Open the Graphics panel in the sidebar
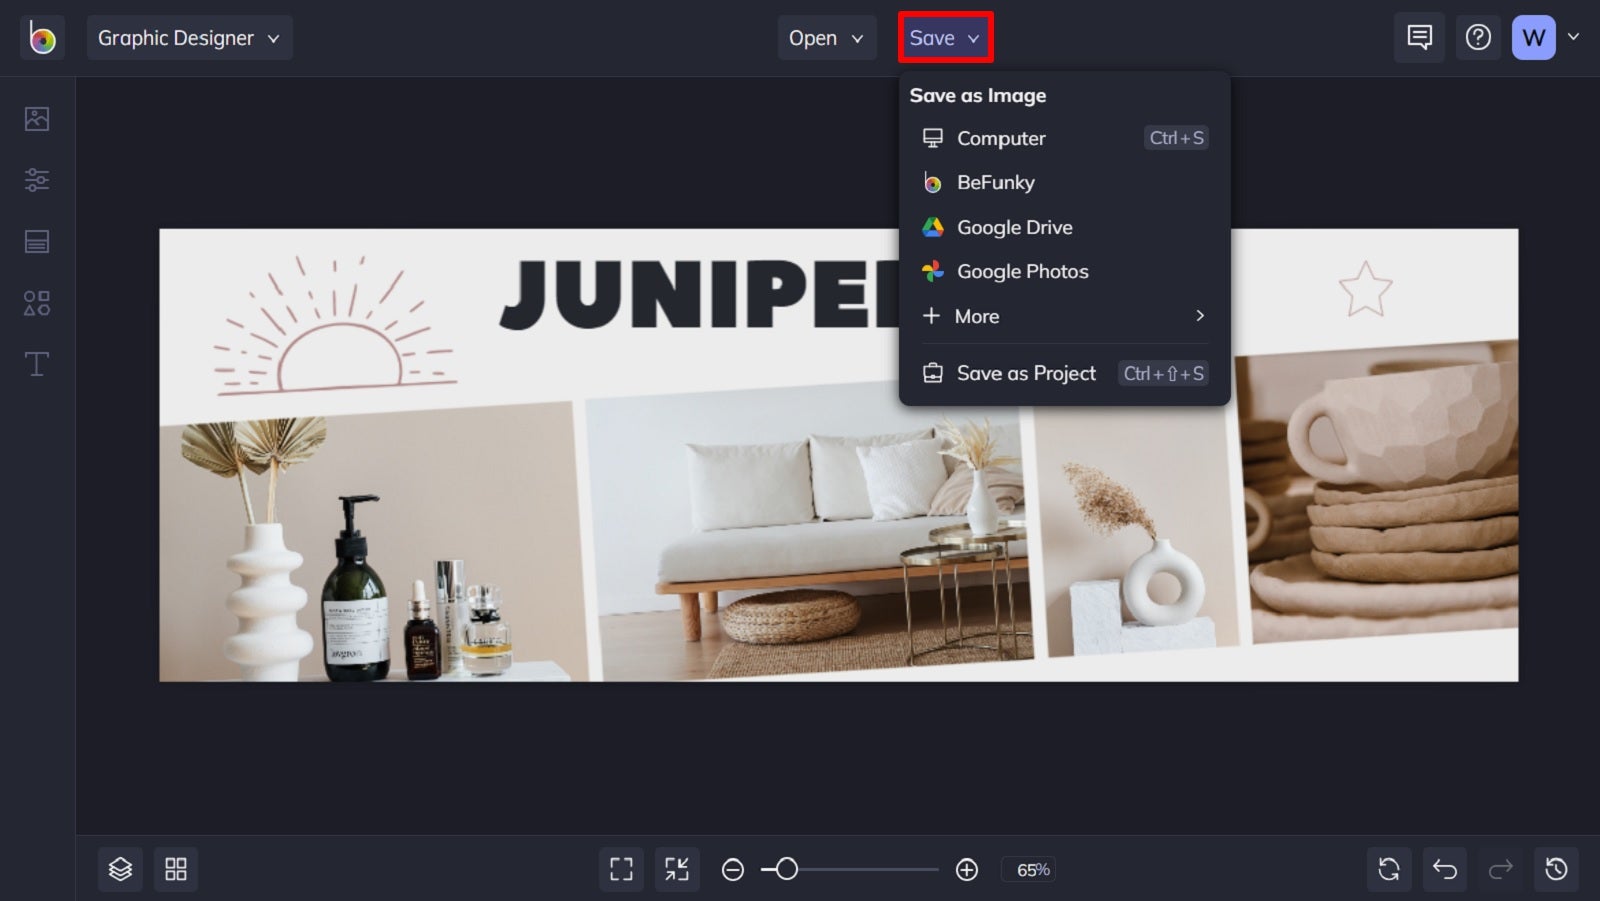Screen dimensions: 1600x901 [37, 303]
